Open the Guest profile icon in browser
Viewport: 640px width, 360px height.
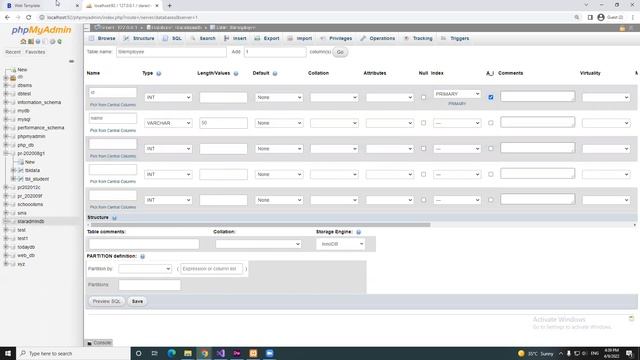[x=601, y=18]
